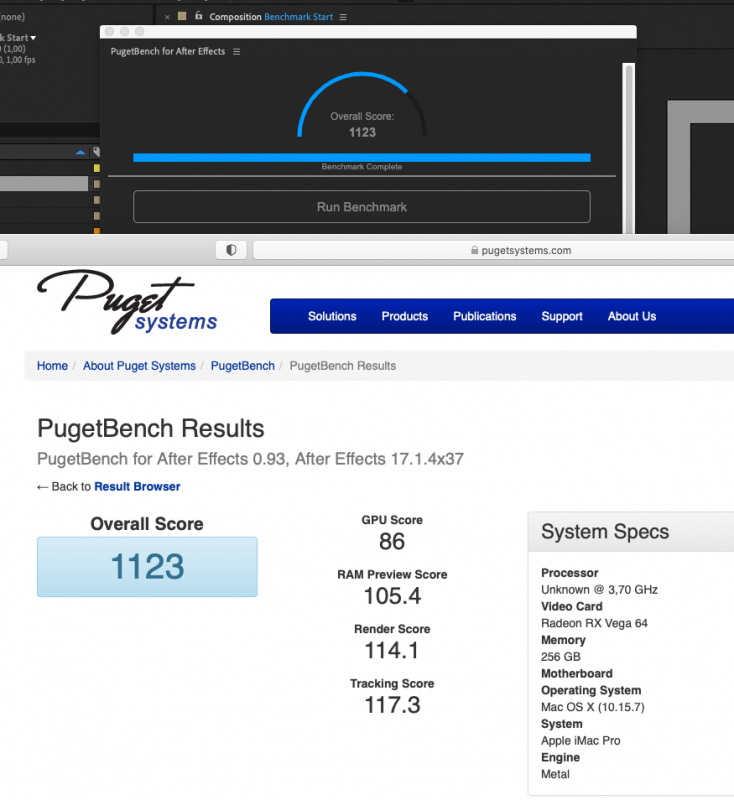The width and height of the screenshot is (734, 800).
Task: Open the PugetBench for After Effects panel menu
Action: click(x=236, y=52)
